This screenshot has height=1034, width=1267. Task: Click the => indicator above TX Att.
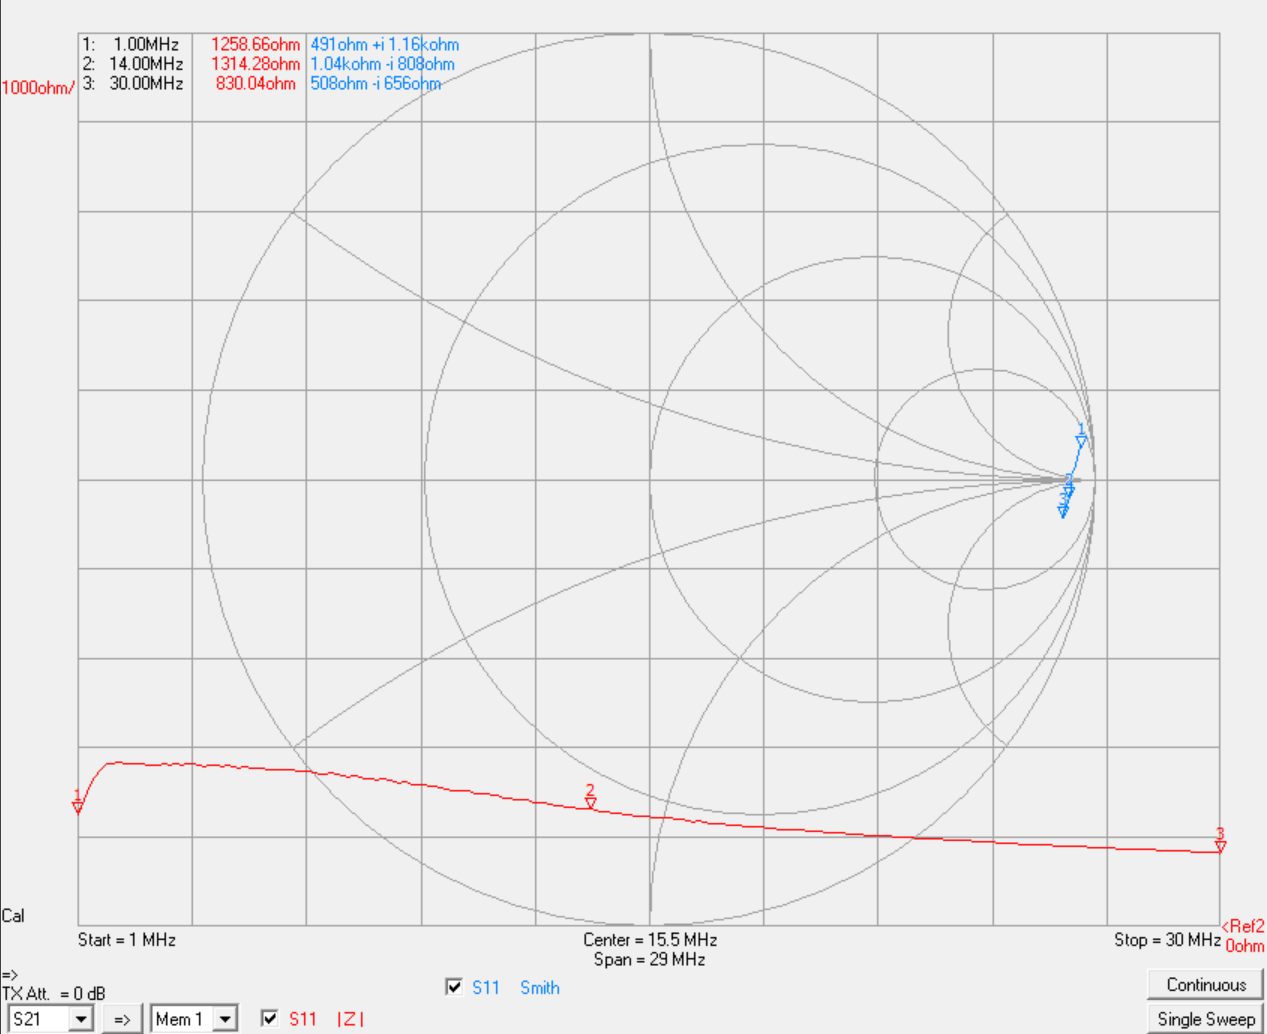(10, 975)
